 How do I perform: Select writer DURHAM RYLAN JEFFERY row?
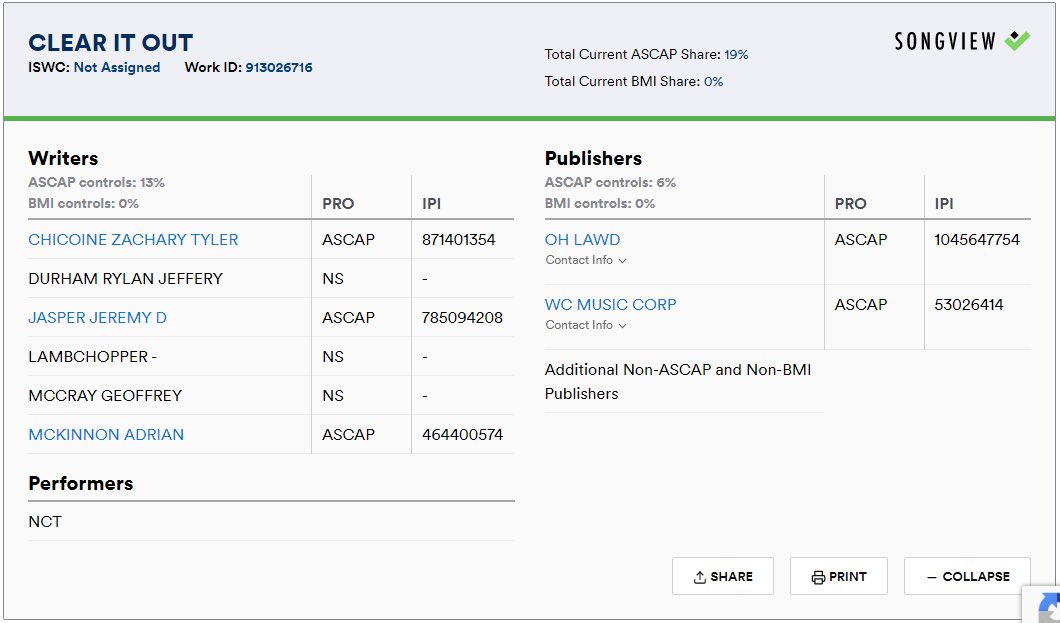coord(271,278)
